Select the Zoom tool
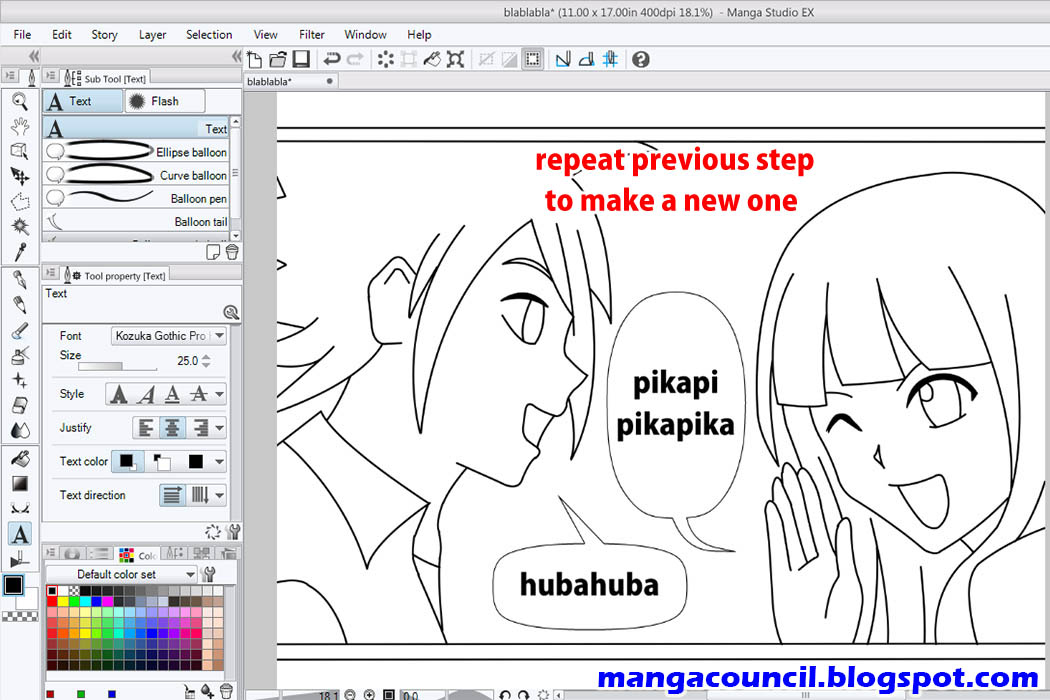 (x=20, y=99)
